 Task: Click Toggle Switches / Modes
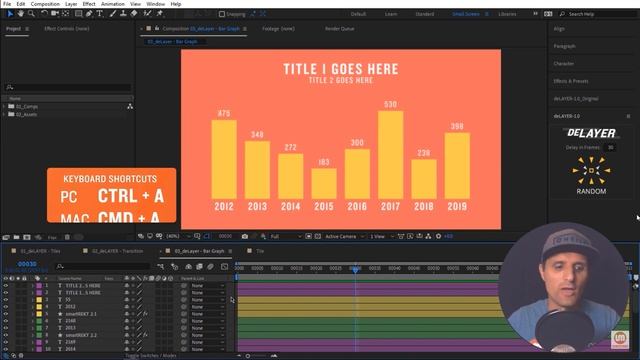(x=151, y=356)
